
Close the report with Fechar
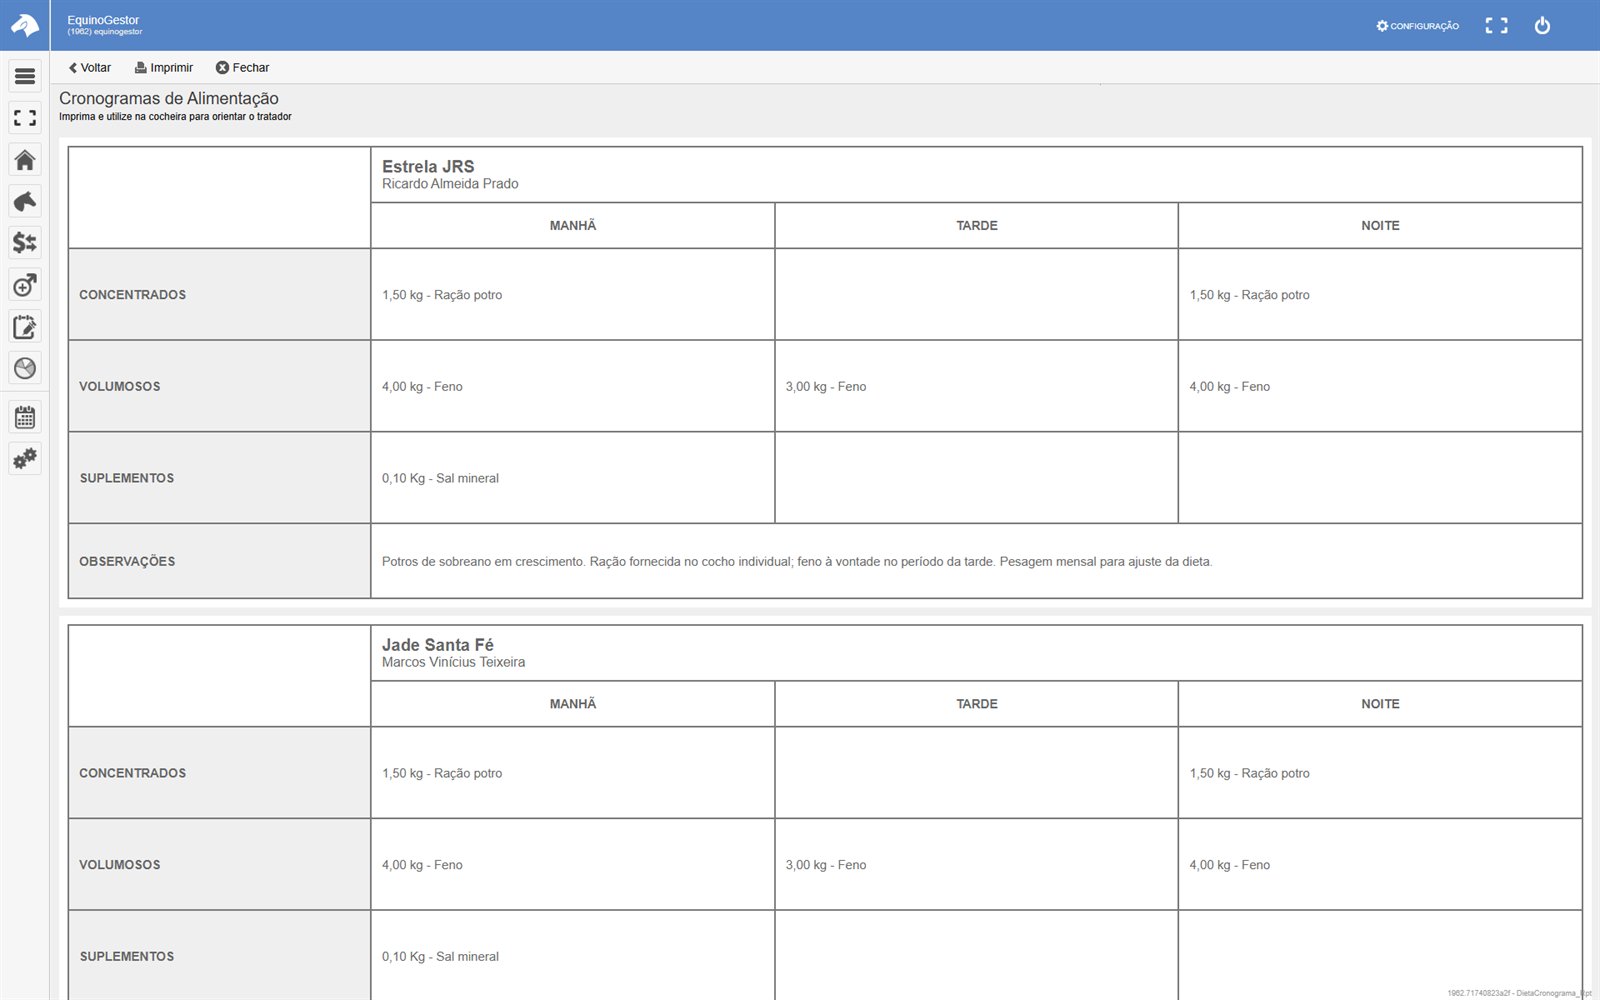(x=242, y=68)
